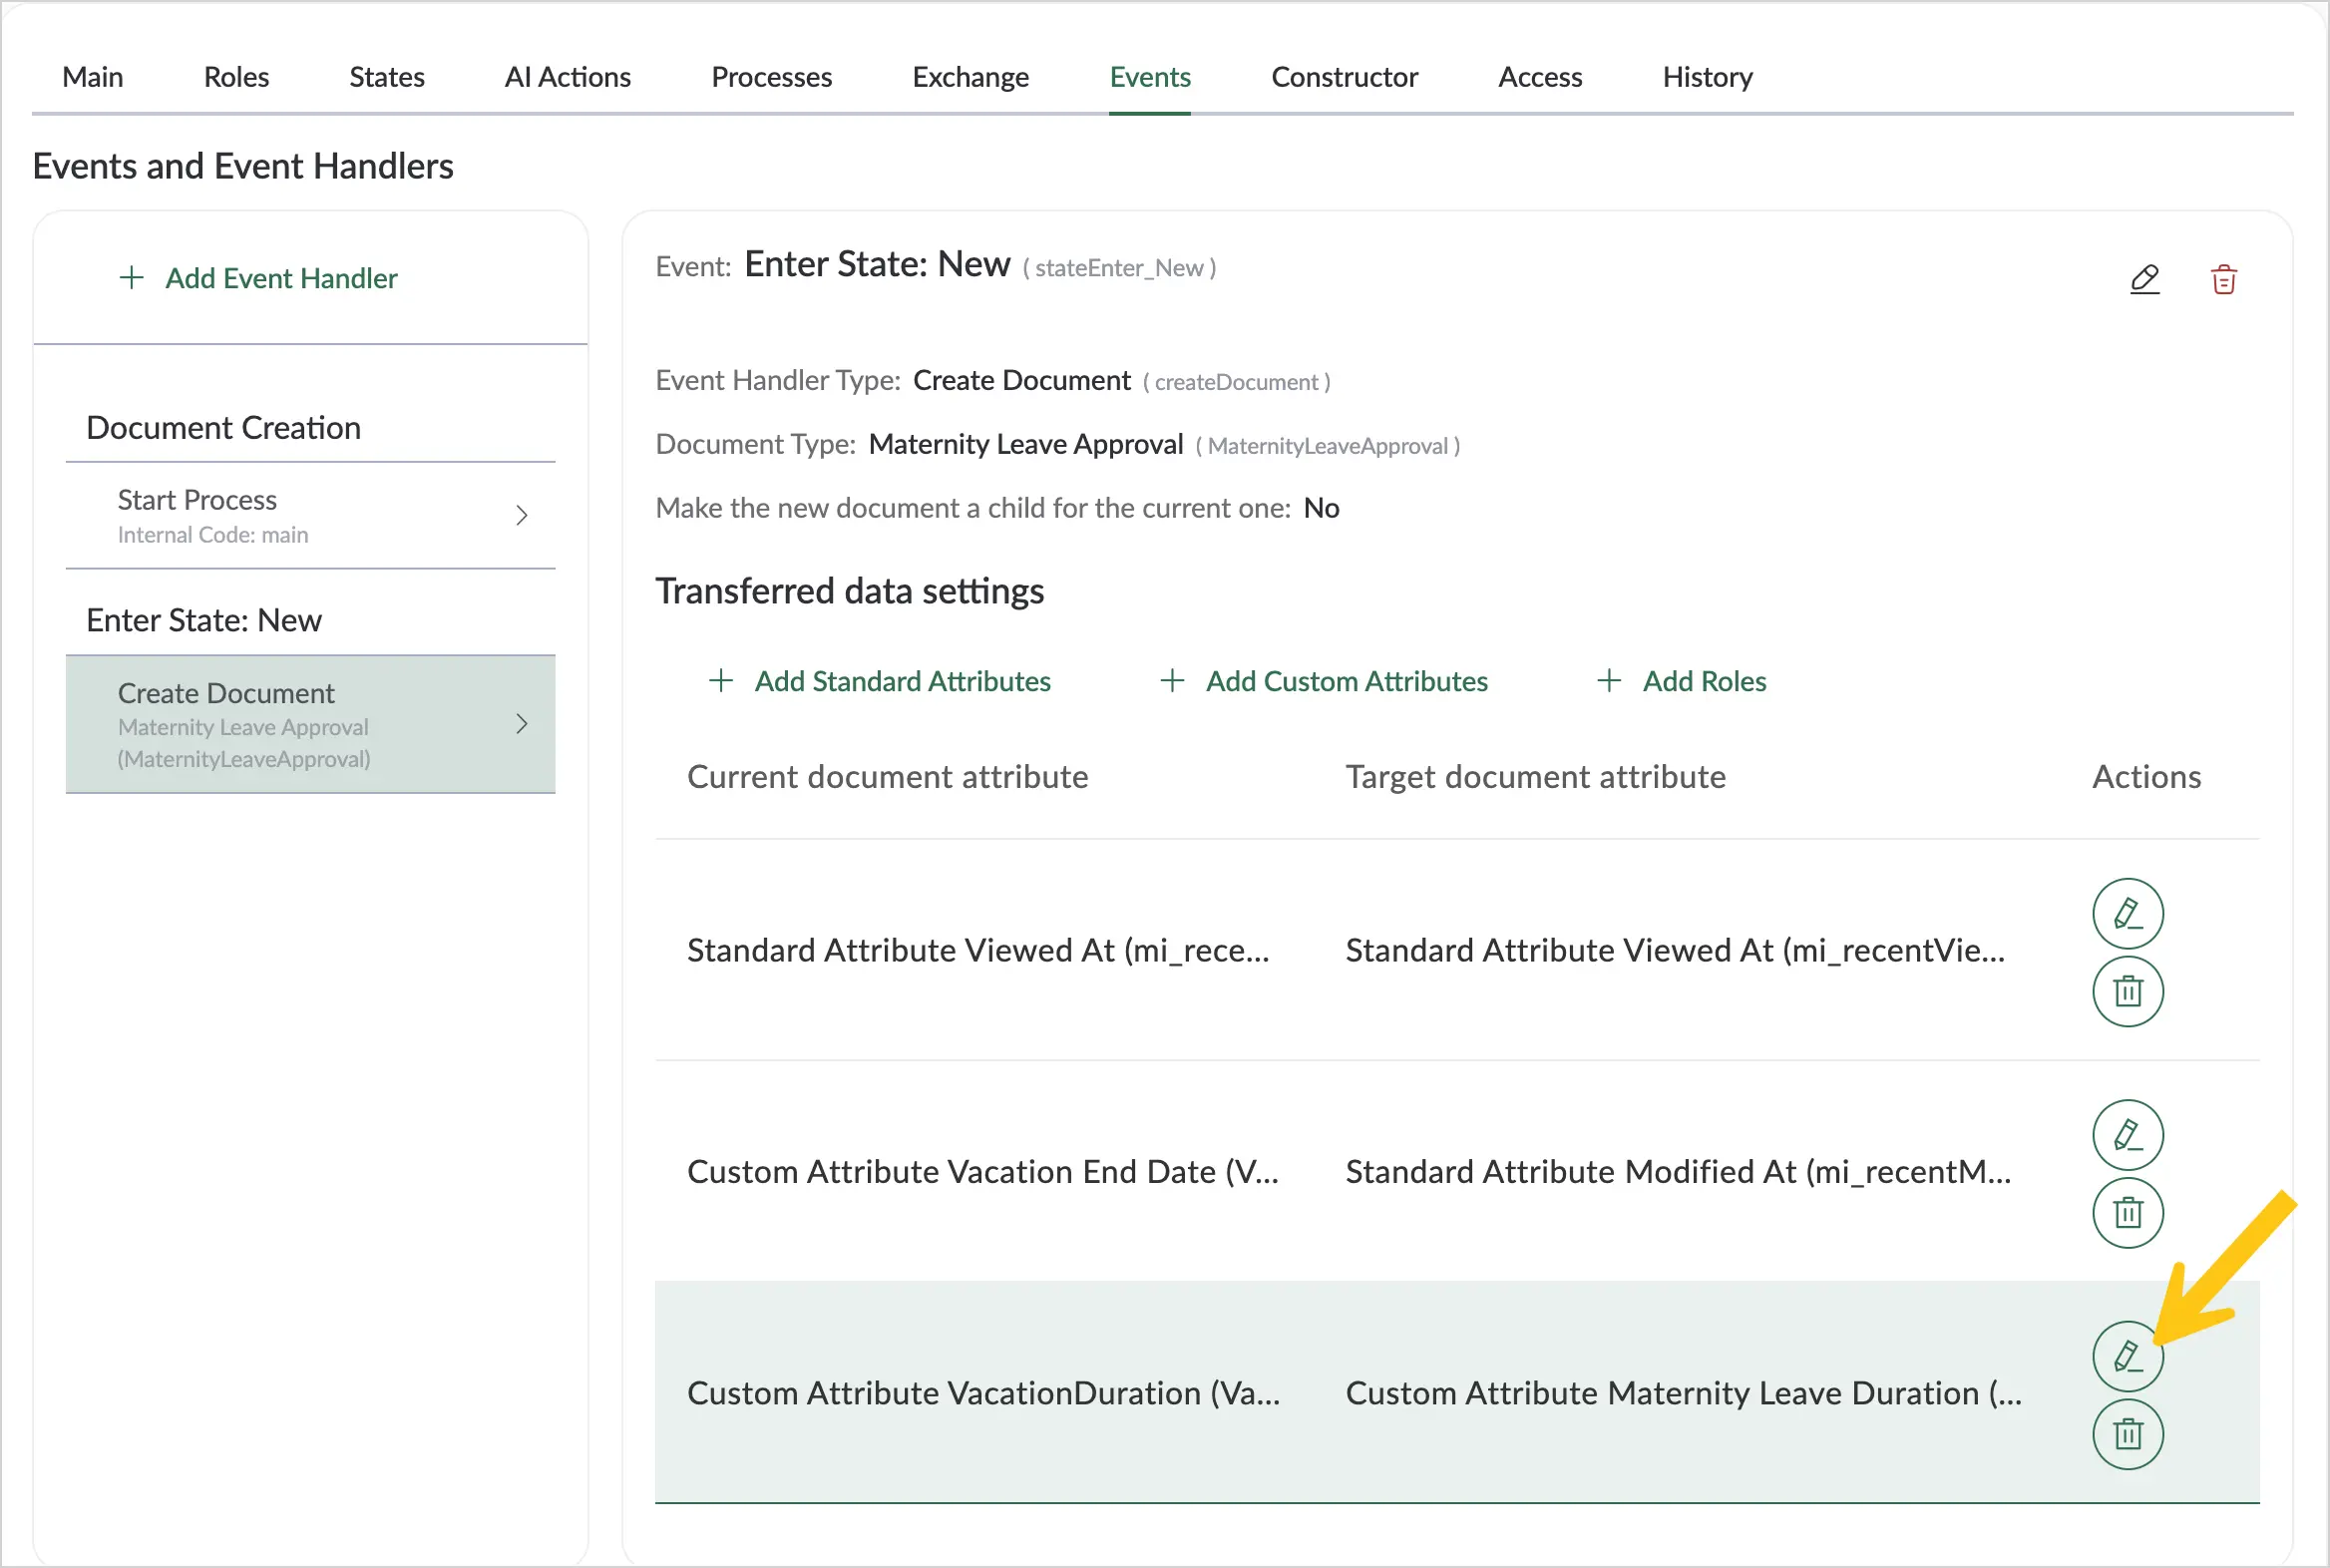This screenshot has height=1568, width=2330.
Task: Click the plus icon beside Add Standard Attributes
Action: pyautogui.click(x=721, y=681)
